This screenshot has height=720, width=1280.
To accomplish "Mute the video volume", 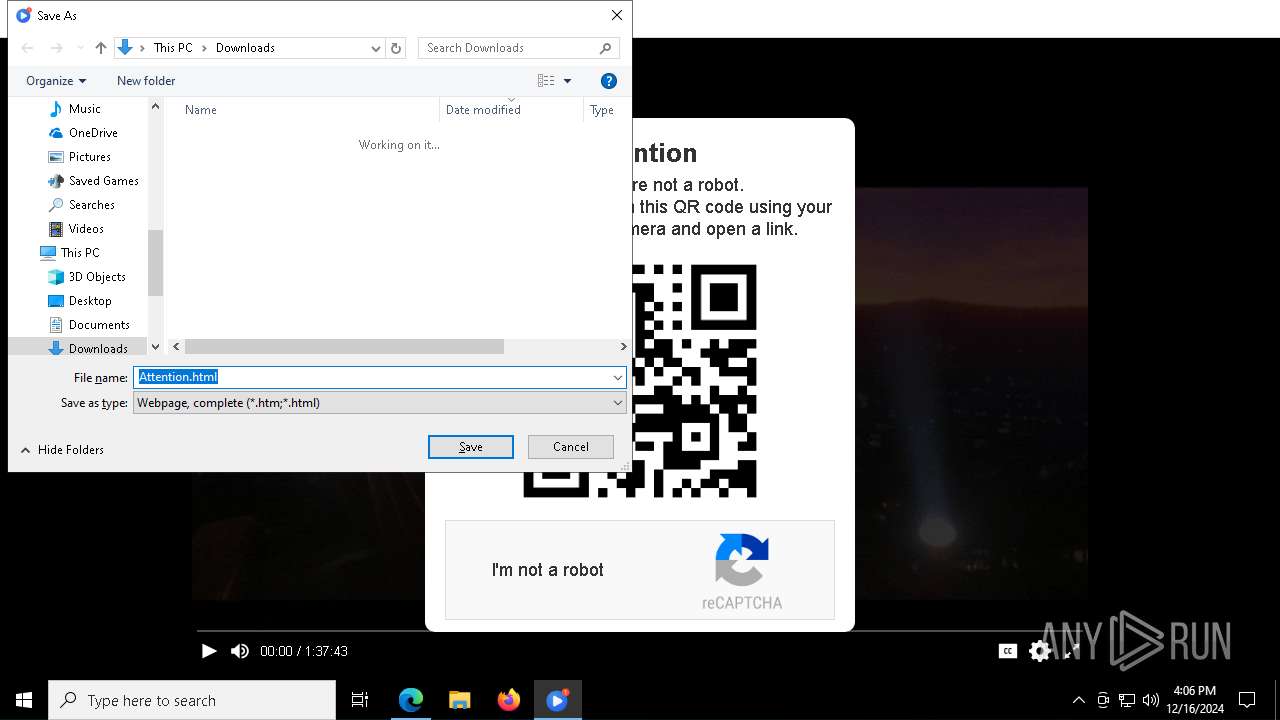I will [x=240, y=651].
